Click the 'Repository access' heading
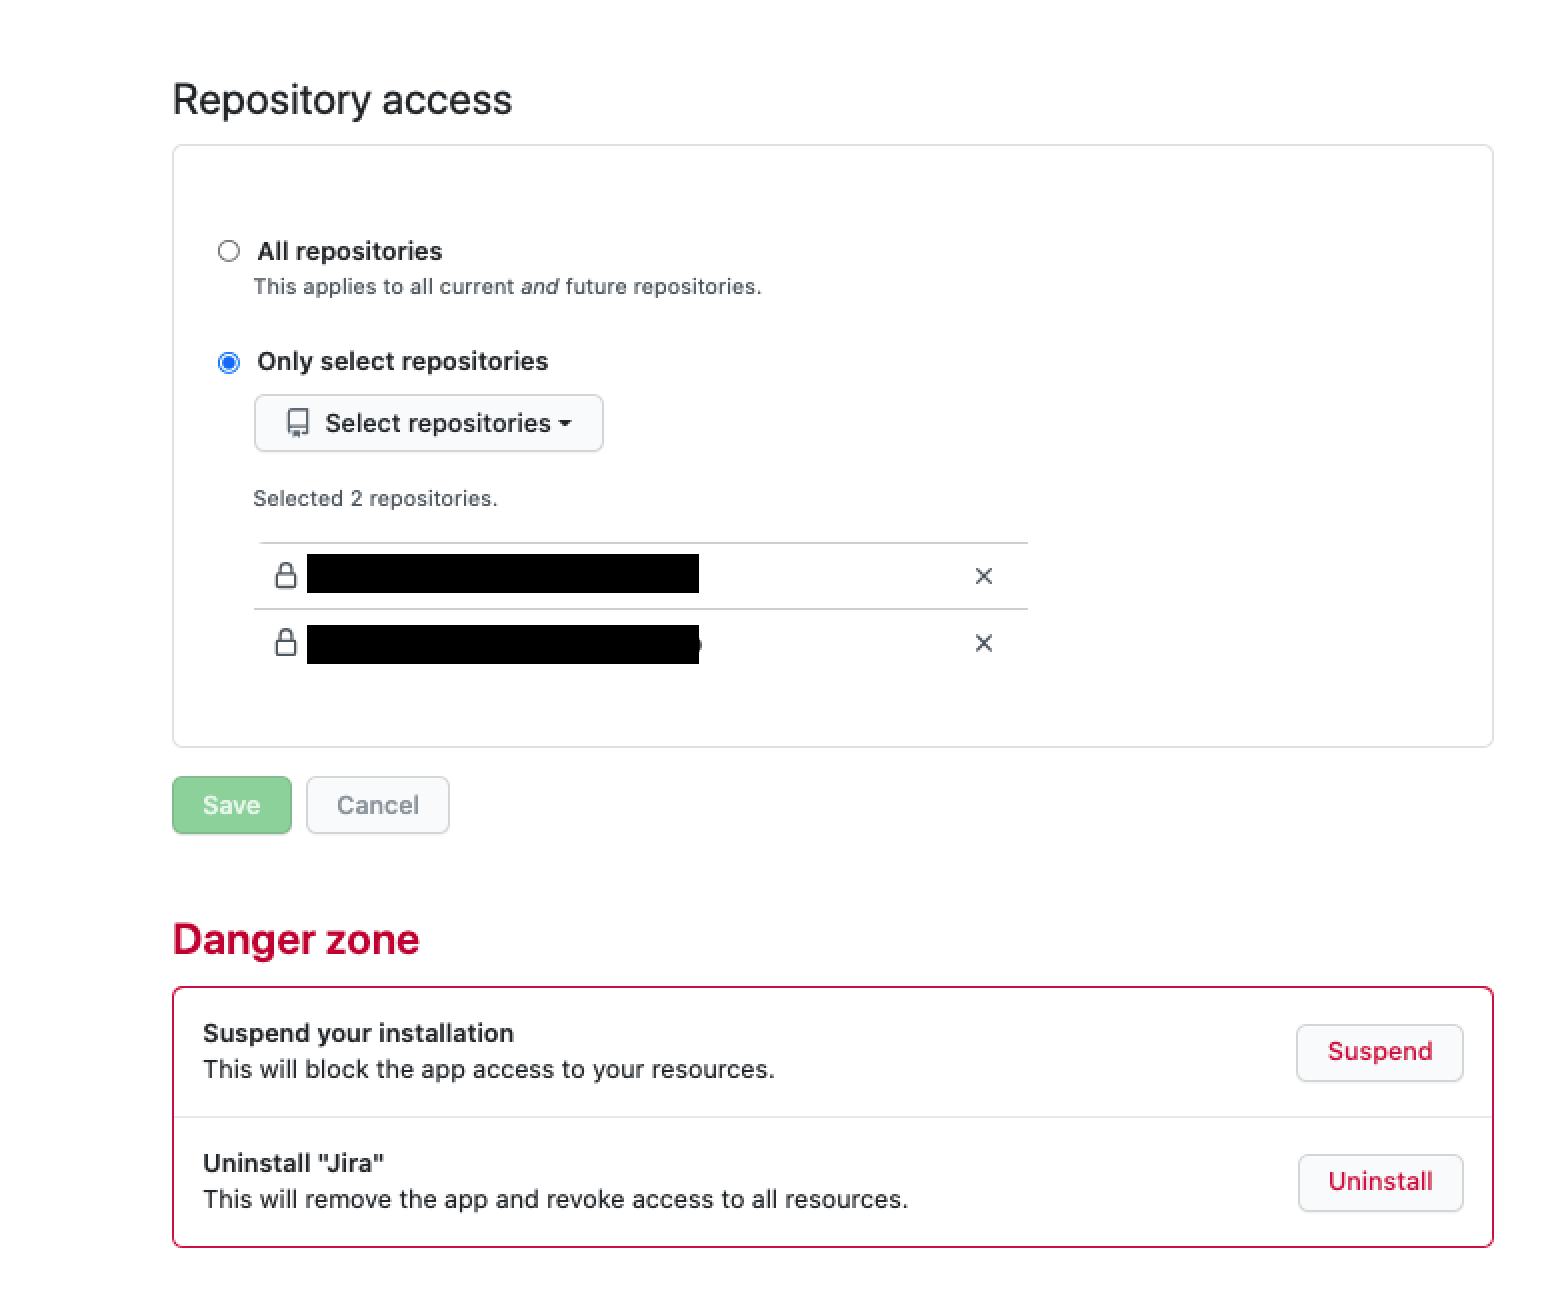Screen dimensions: 1556x1310 click(342, 100)
